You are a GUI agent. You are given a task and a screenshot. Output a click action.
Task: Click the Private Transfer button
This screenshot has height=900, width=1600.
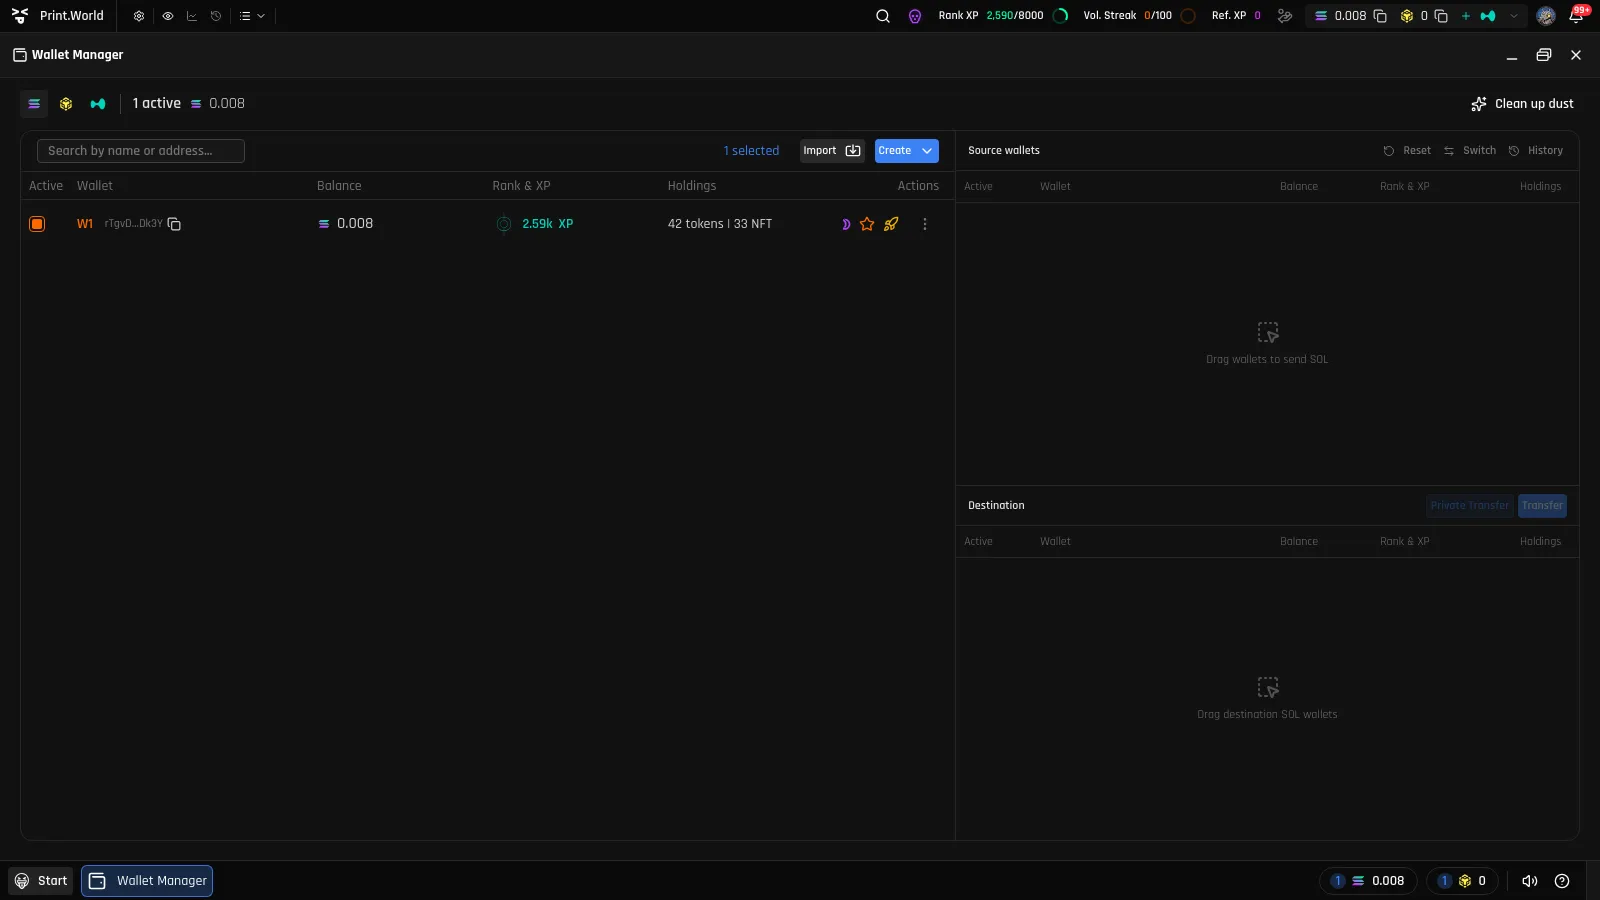pyautogui.click(x=1469, y=506)
